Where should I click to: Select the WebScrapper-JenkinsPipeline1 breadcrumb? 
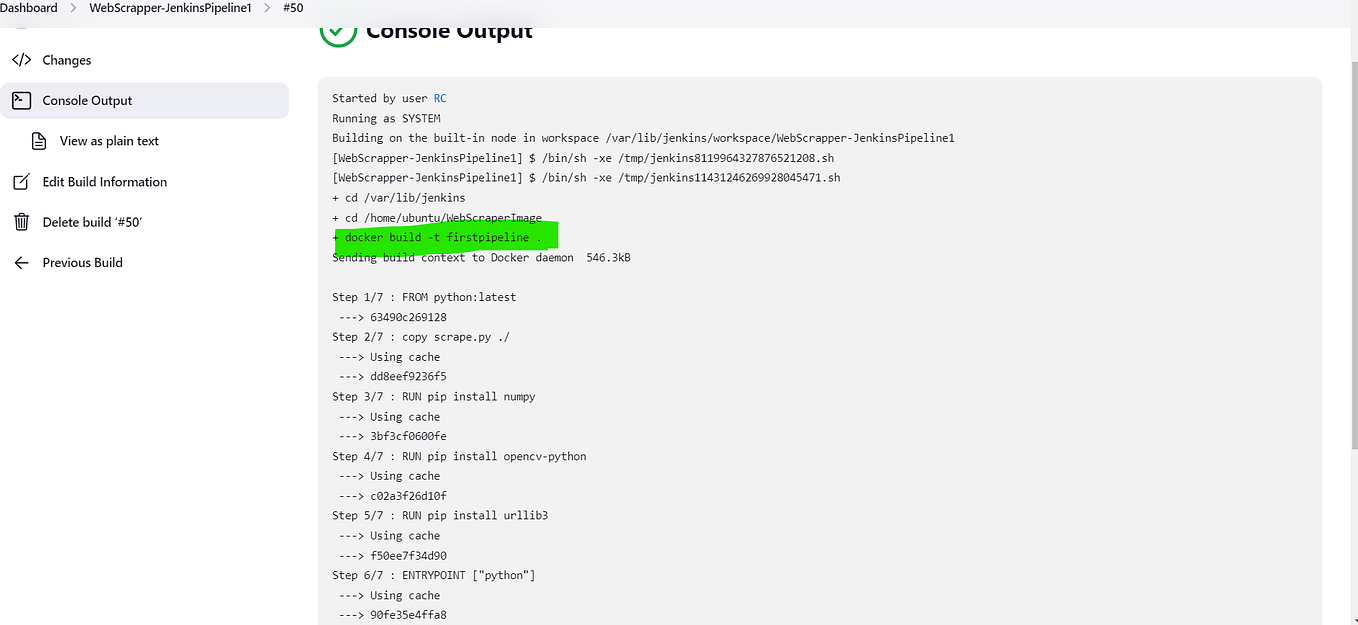pyautogui.click(x=168, y=8)
